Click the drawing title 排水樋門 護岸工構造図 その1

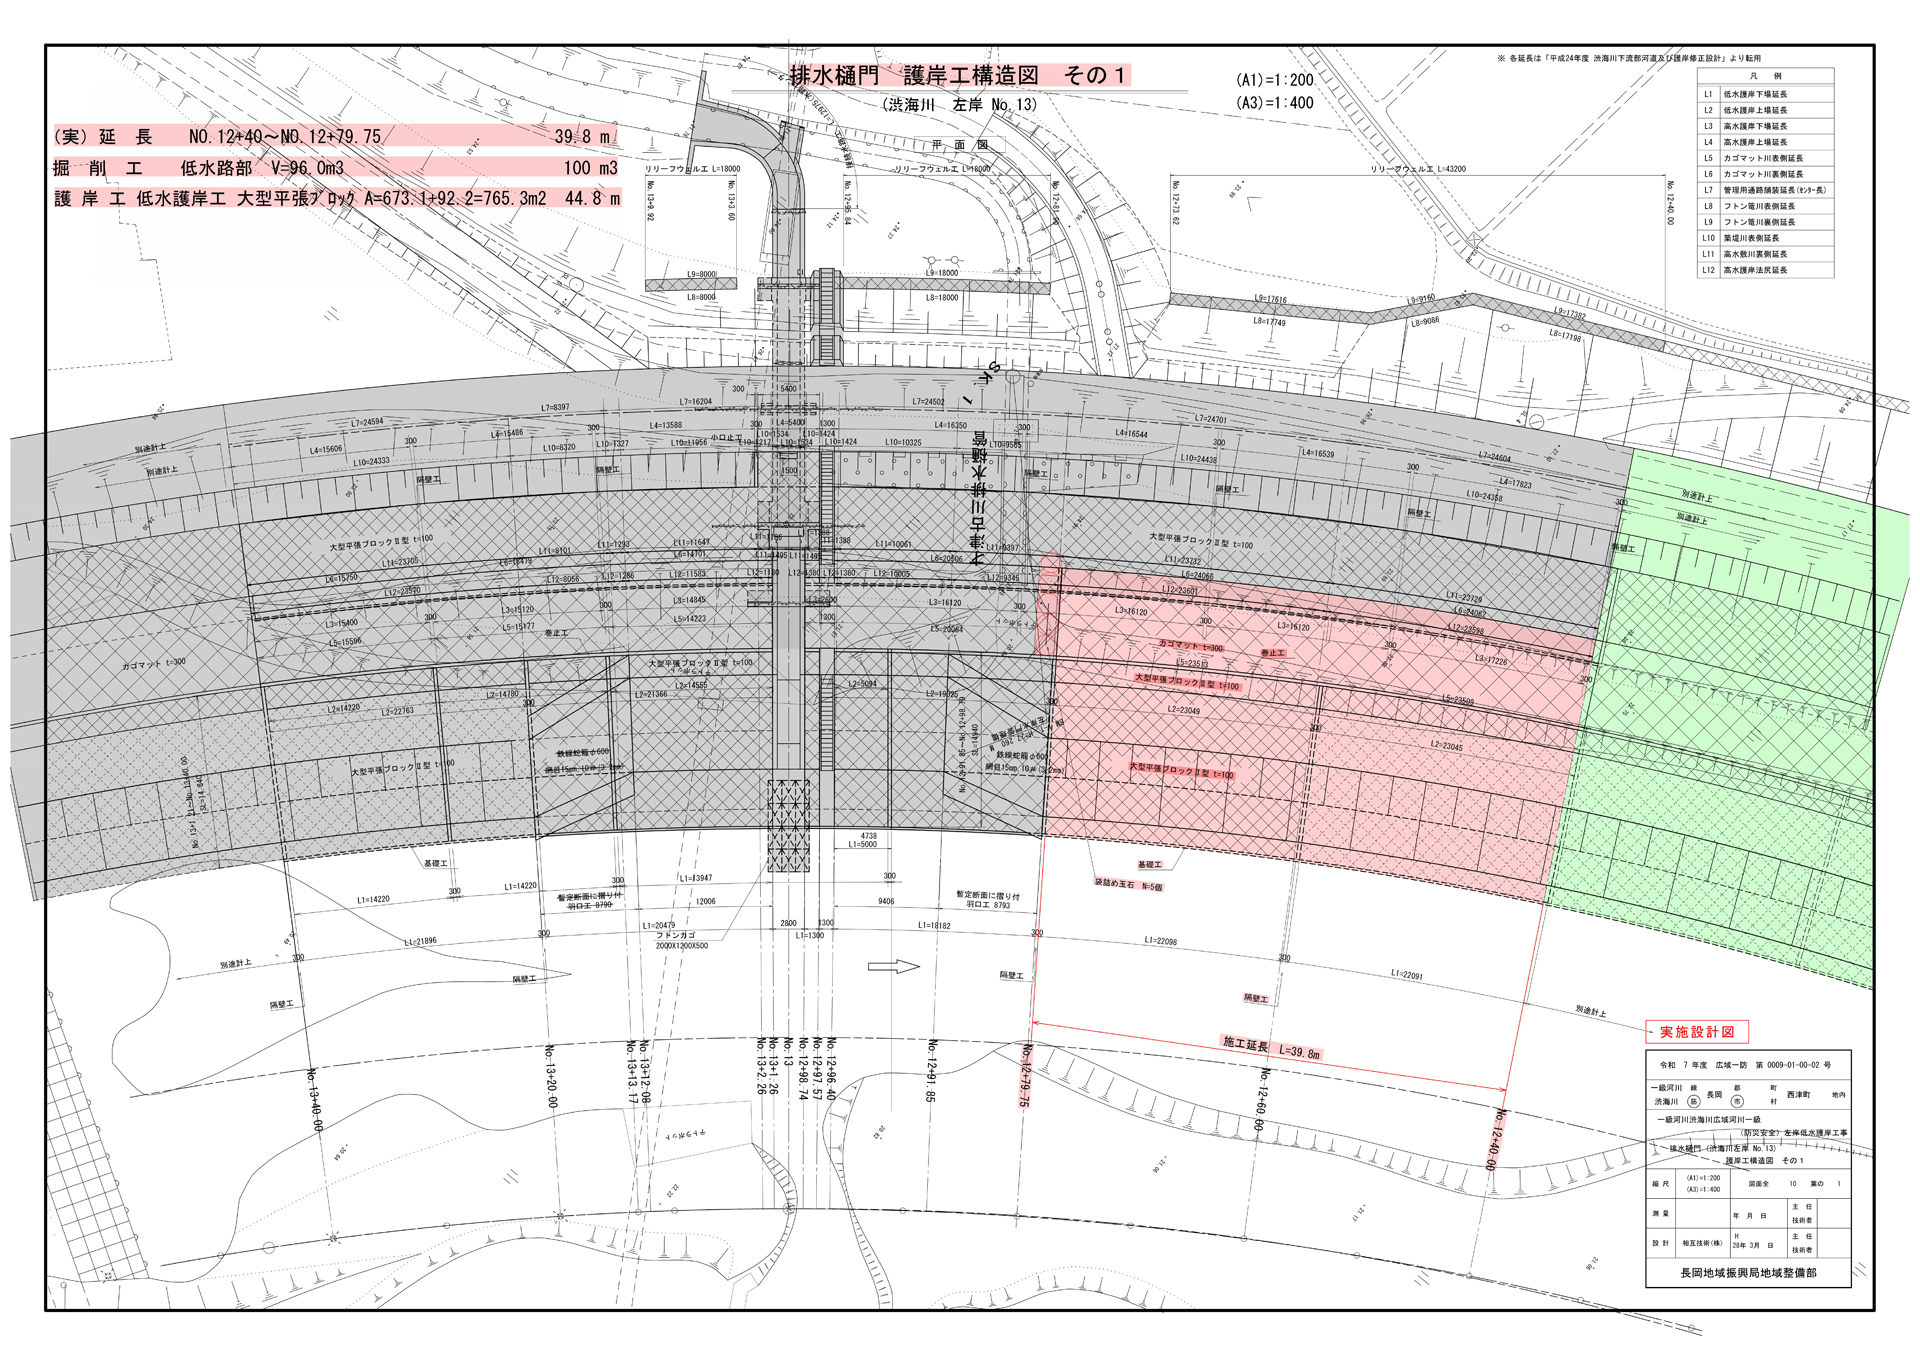click(958, 75)
